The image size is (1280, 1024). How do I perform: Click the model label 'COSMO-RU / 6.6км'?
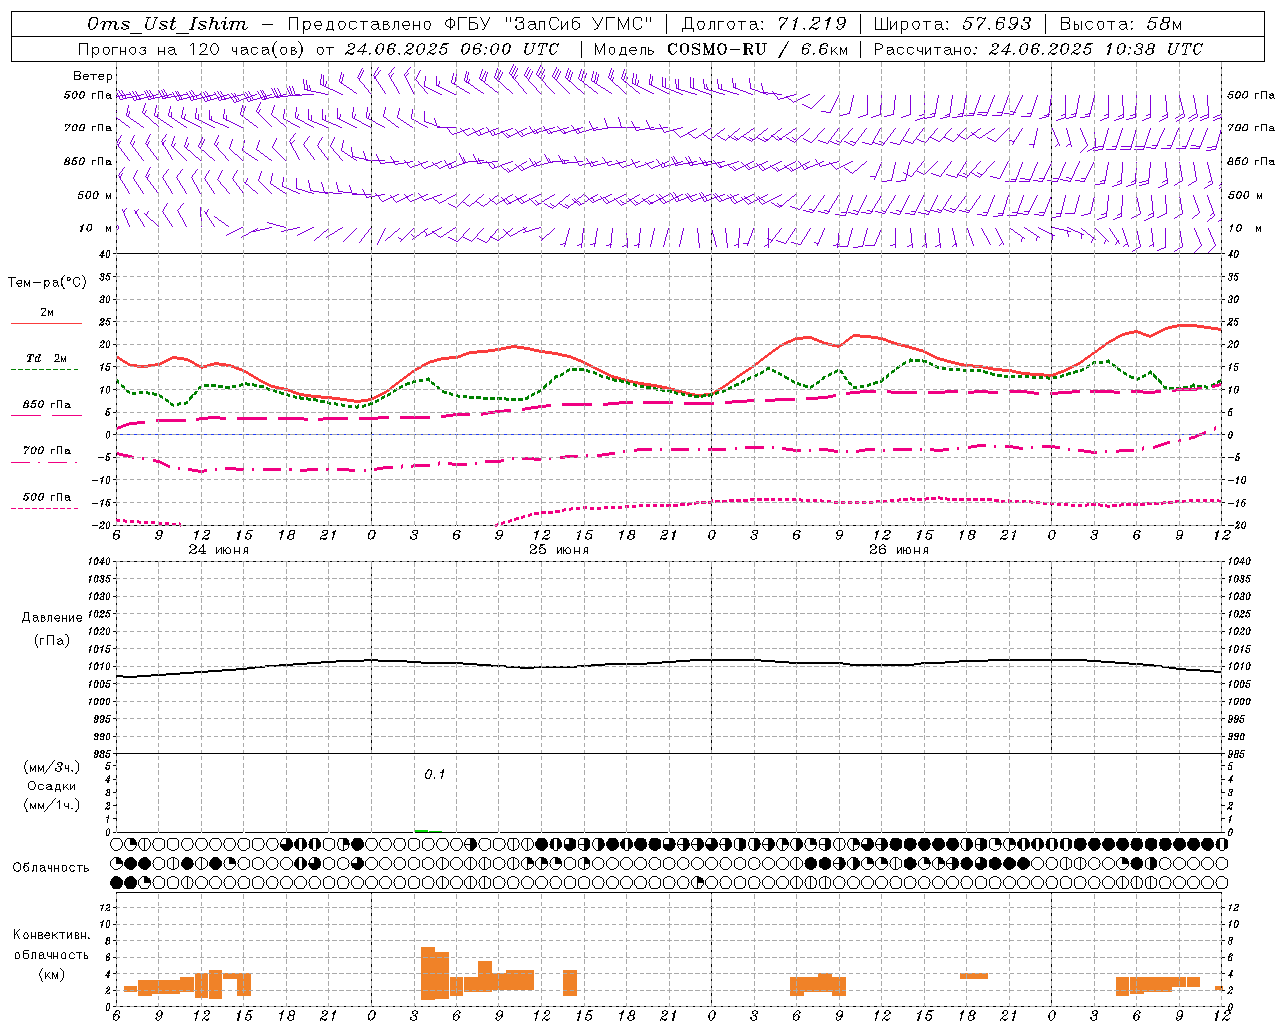[x=757, y=49]
